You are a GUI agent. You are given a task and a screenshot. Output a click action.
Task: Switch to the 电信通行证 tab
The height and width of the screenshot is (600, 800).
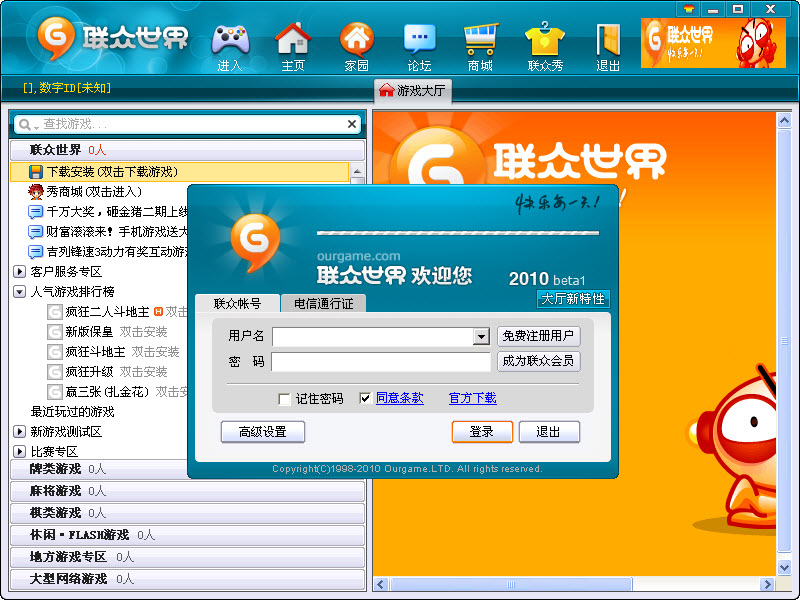click(x=323, y=304)
